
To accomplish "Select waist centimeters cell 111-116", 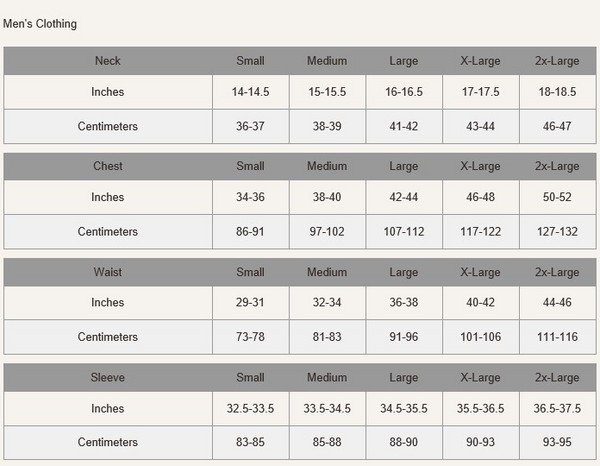I will tap(557, 337).
